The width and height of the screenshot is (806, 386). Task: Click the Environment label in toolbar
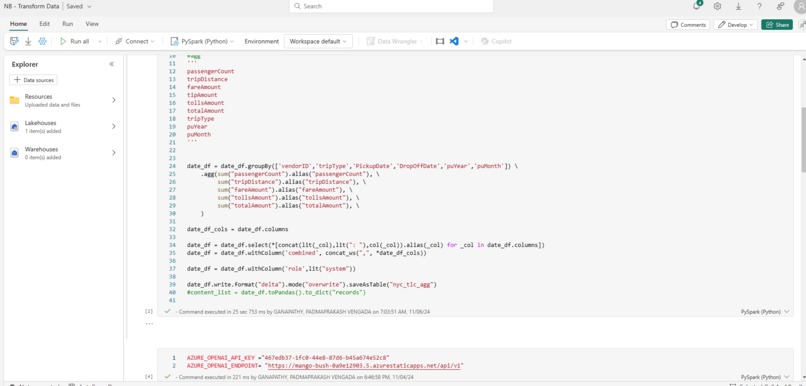pyautogui.click(x=262, y=41)
